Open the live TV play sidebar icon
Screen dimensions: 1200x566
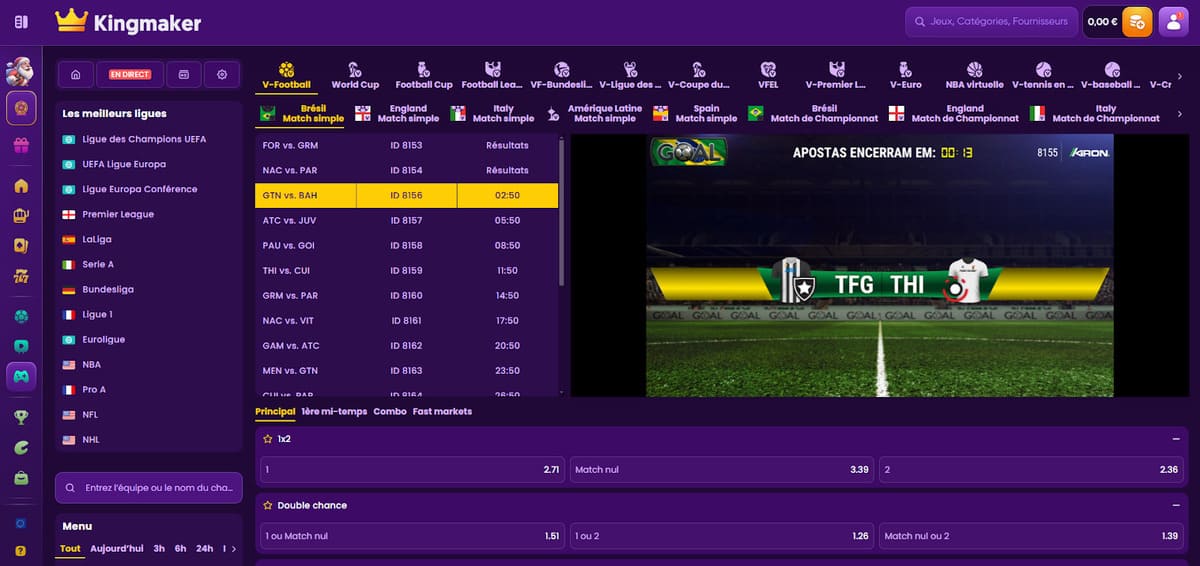[21, 346]
